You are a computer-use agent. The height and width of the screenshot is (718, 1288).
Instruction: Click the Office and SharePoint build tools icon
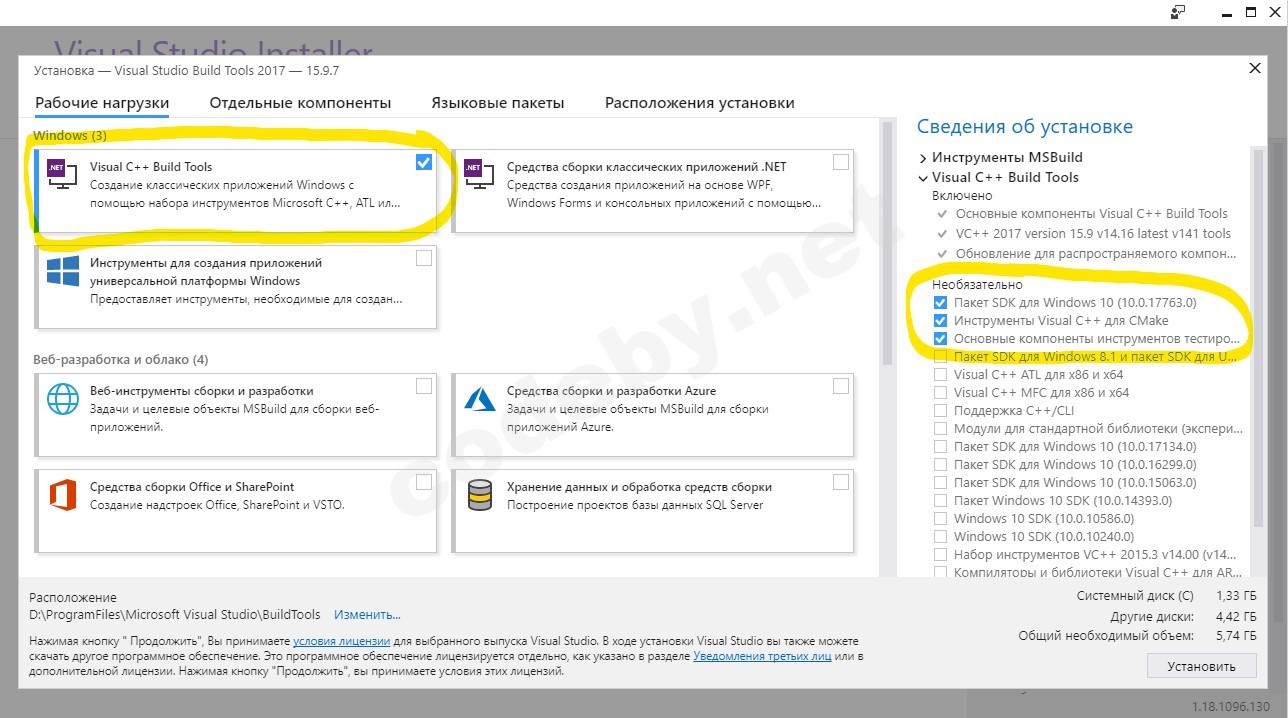pos(62,495)
